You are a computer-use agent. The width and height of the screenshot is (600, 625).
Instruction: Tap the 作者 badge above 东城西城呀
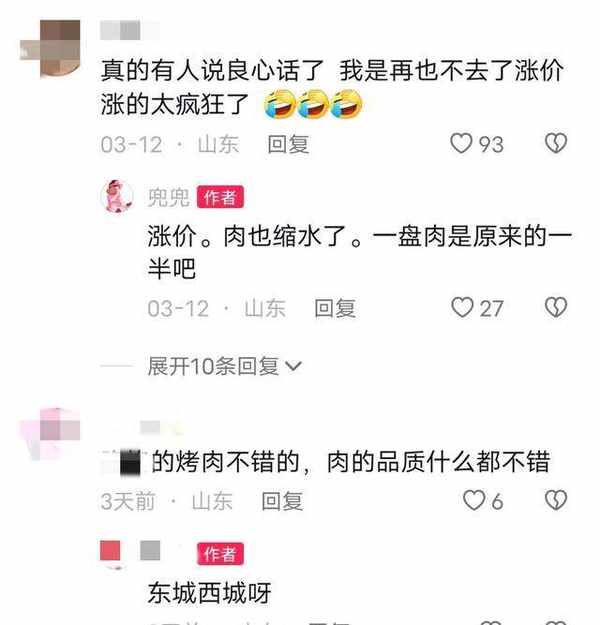[x=220, y=554]
